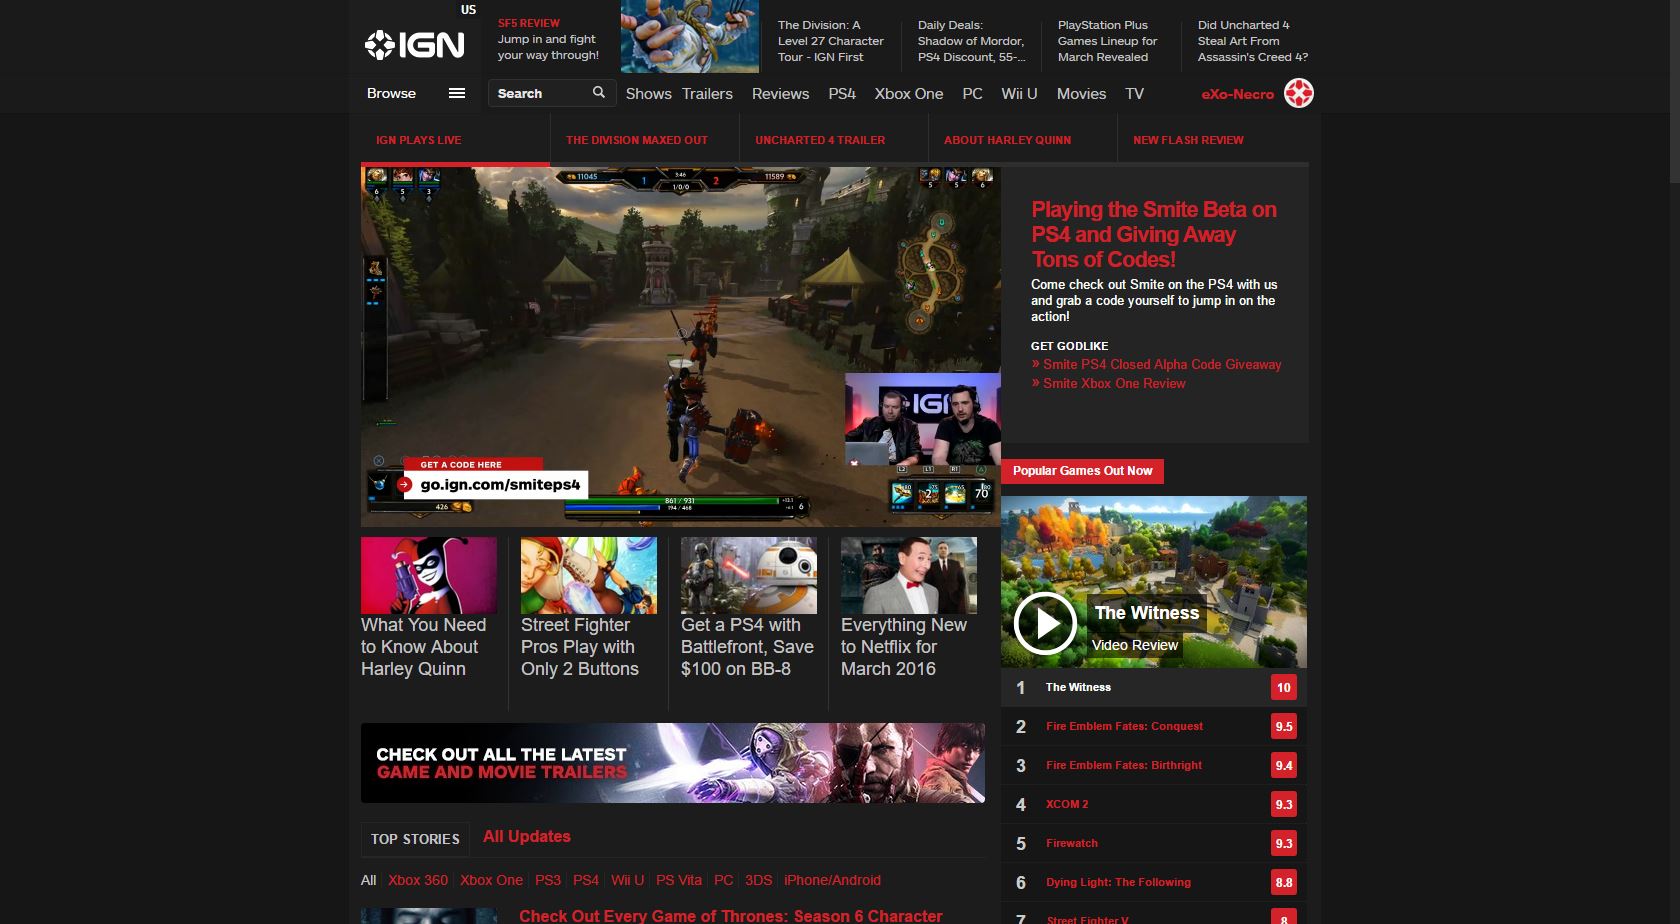This screenshot has width=1680, height=924.
Task: Open the Movies section in the navigation
Action: point(1081,93)
